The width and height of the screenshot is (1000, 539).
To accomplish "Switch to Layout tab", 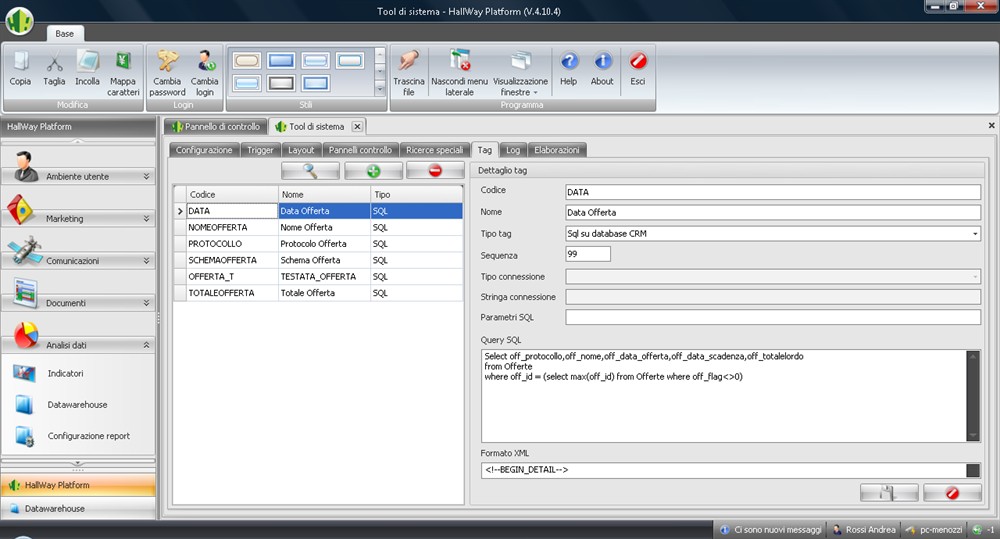I will [x=301, y=150].
